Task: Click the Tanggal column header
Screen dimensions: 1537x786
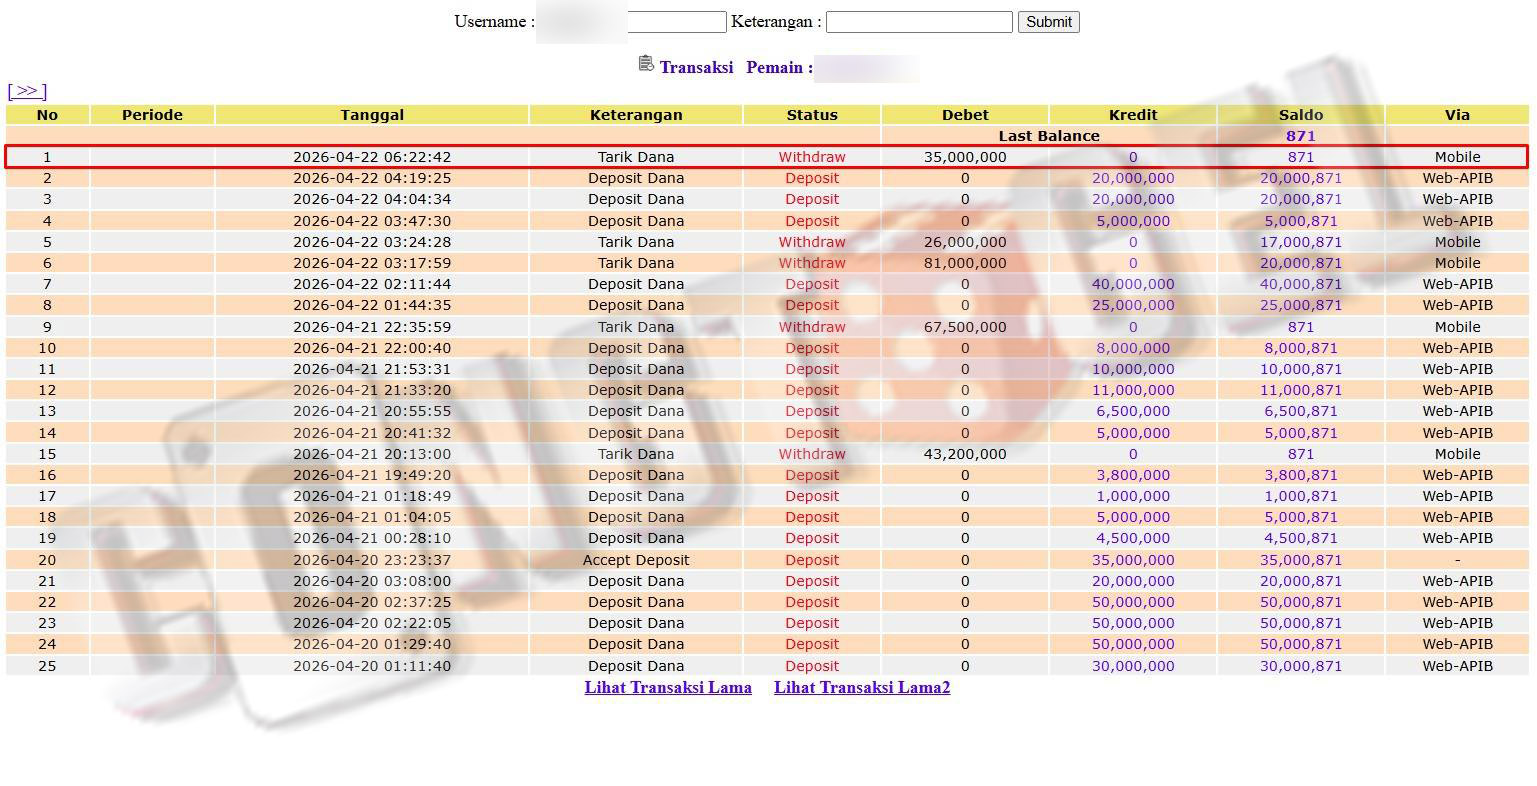Action: coord(372,115)
